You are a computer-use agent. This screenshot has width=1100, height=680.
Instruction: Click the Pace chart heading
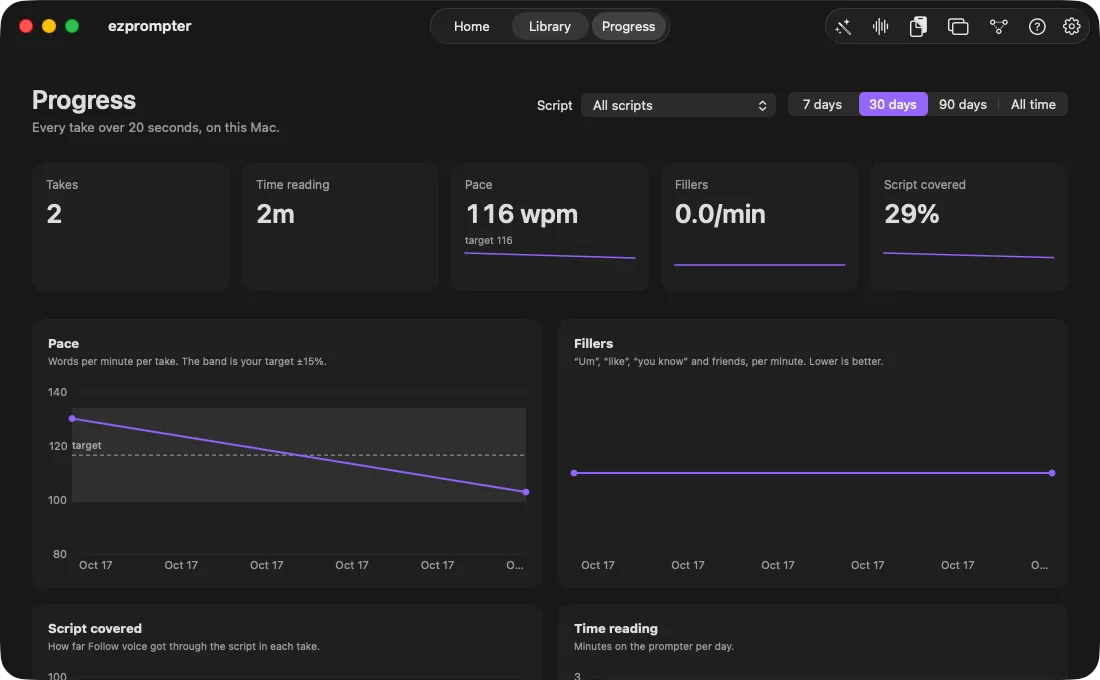pyautogui.click(x=63, y=344)
